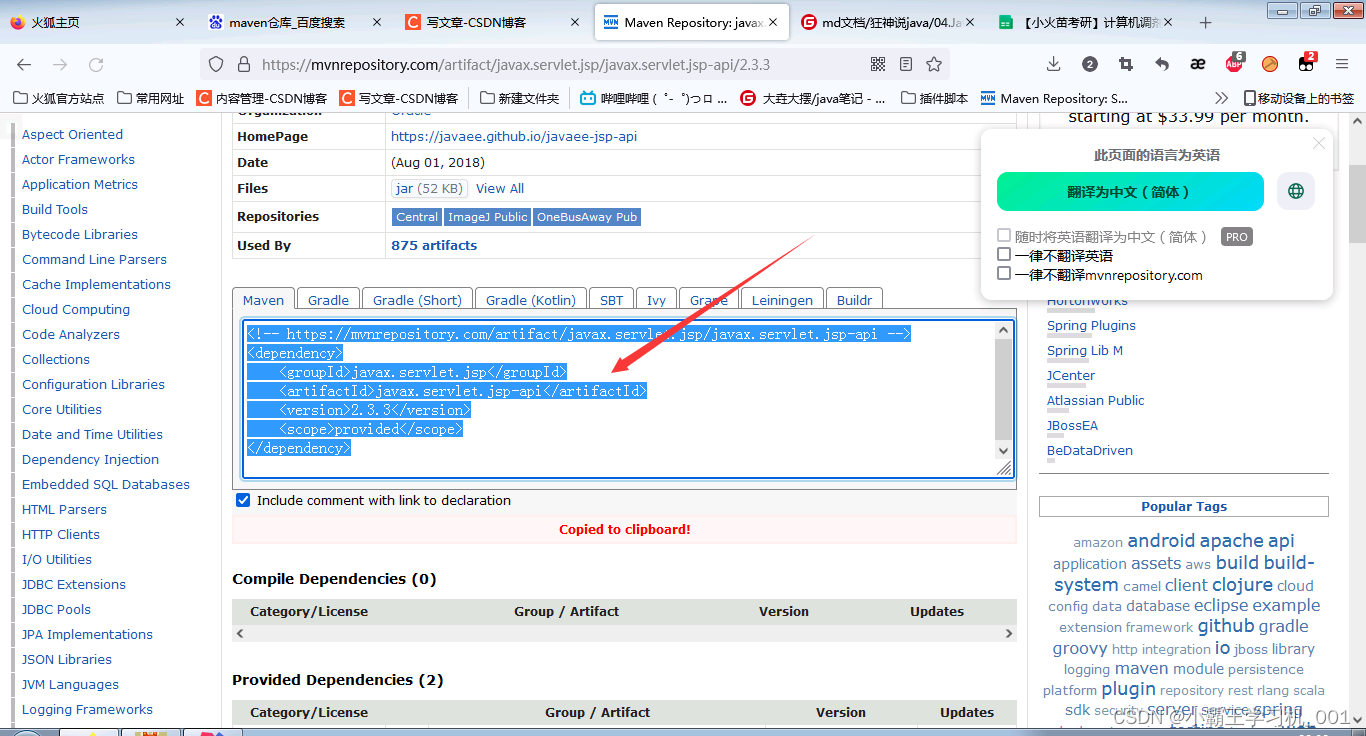Click the undo closed tab arrow icon
This screenshot has height=736, width=1366.
(1162, 64)
